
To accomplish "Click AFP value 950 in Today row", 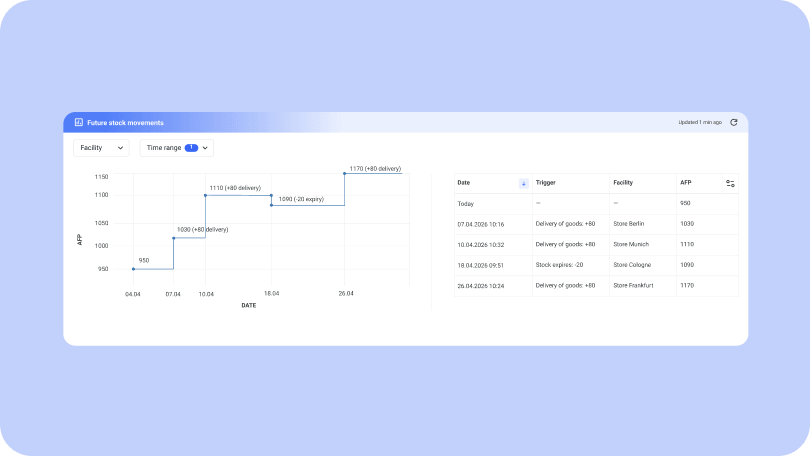I will (685, 203).
